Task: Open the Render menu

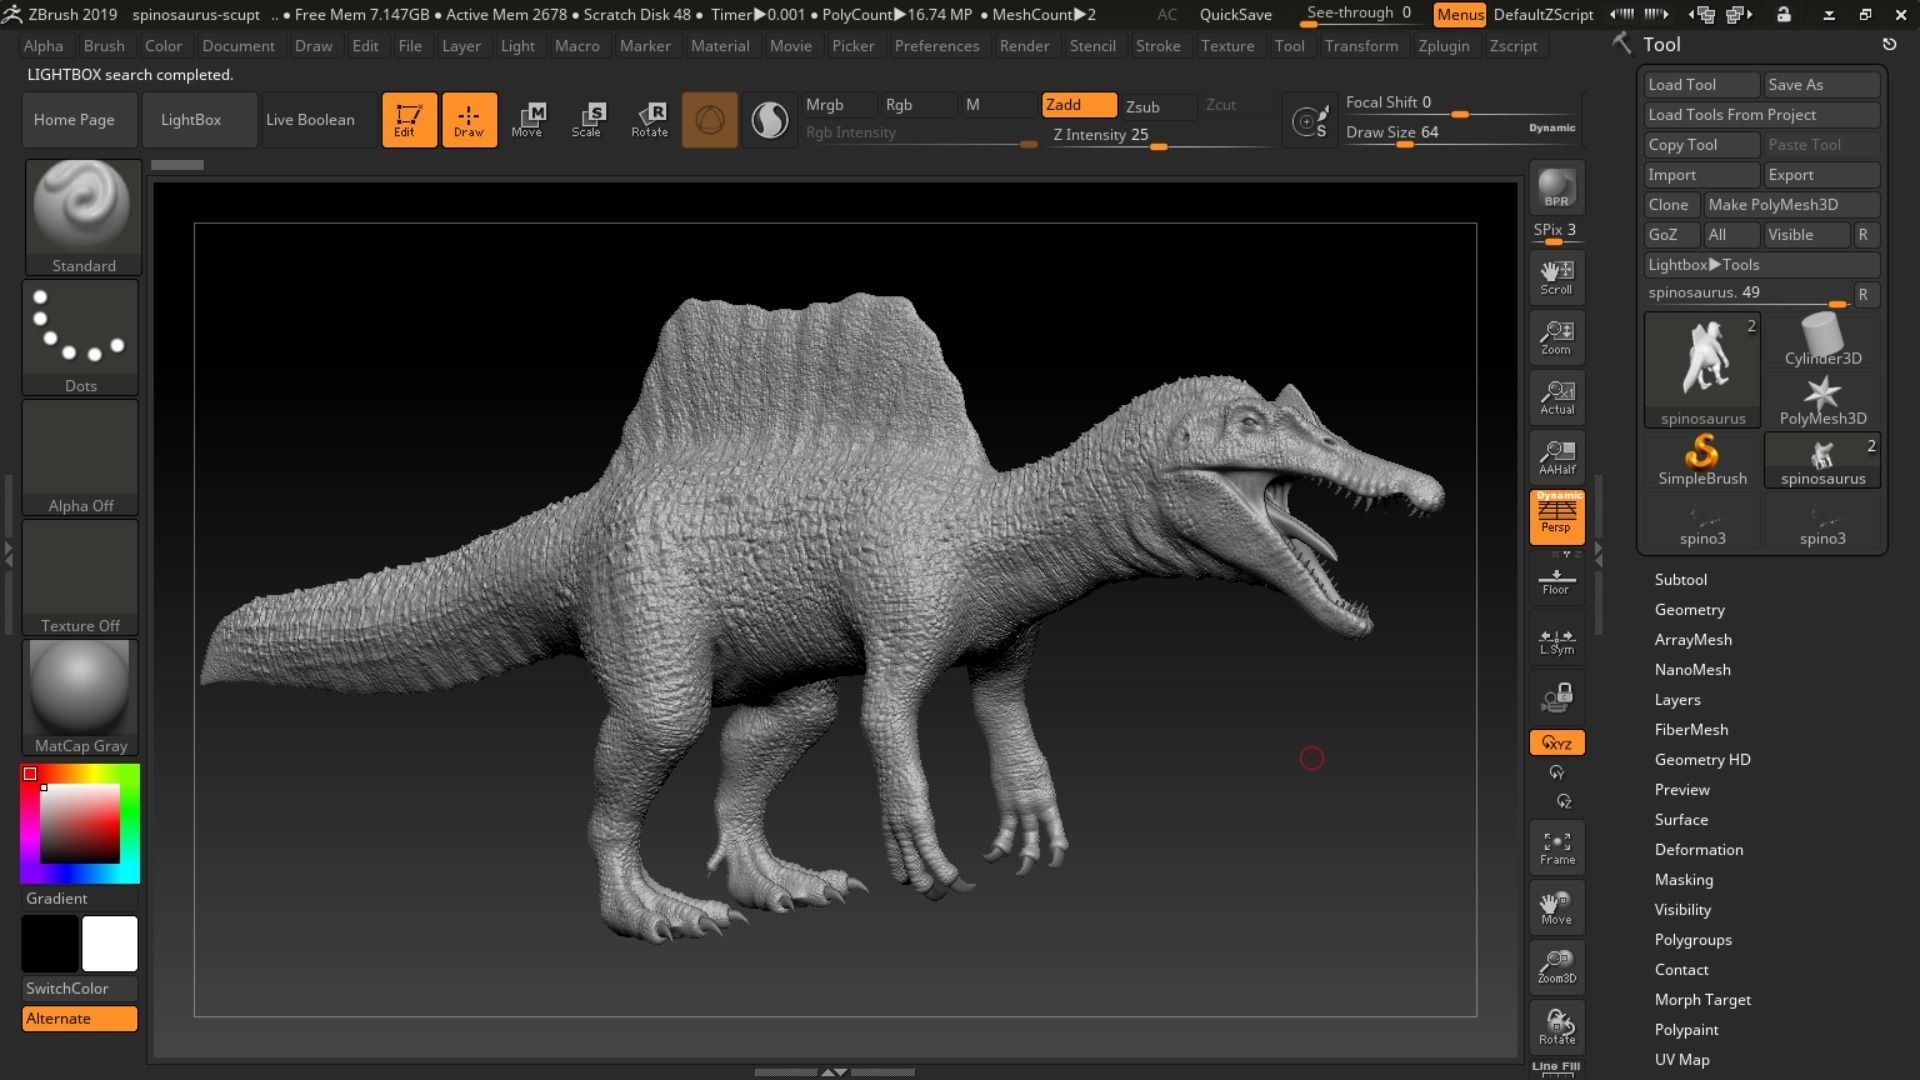Action: click(x=1024, y=46)
